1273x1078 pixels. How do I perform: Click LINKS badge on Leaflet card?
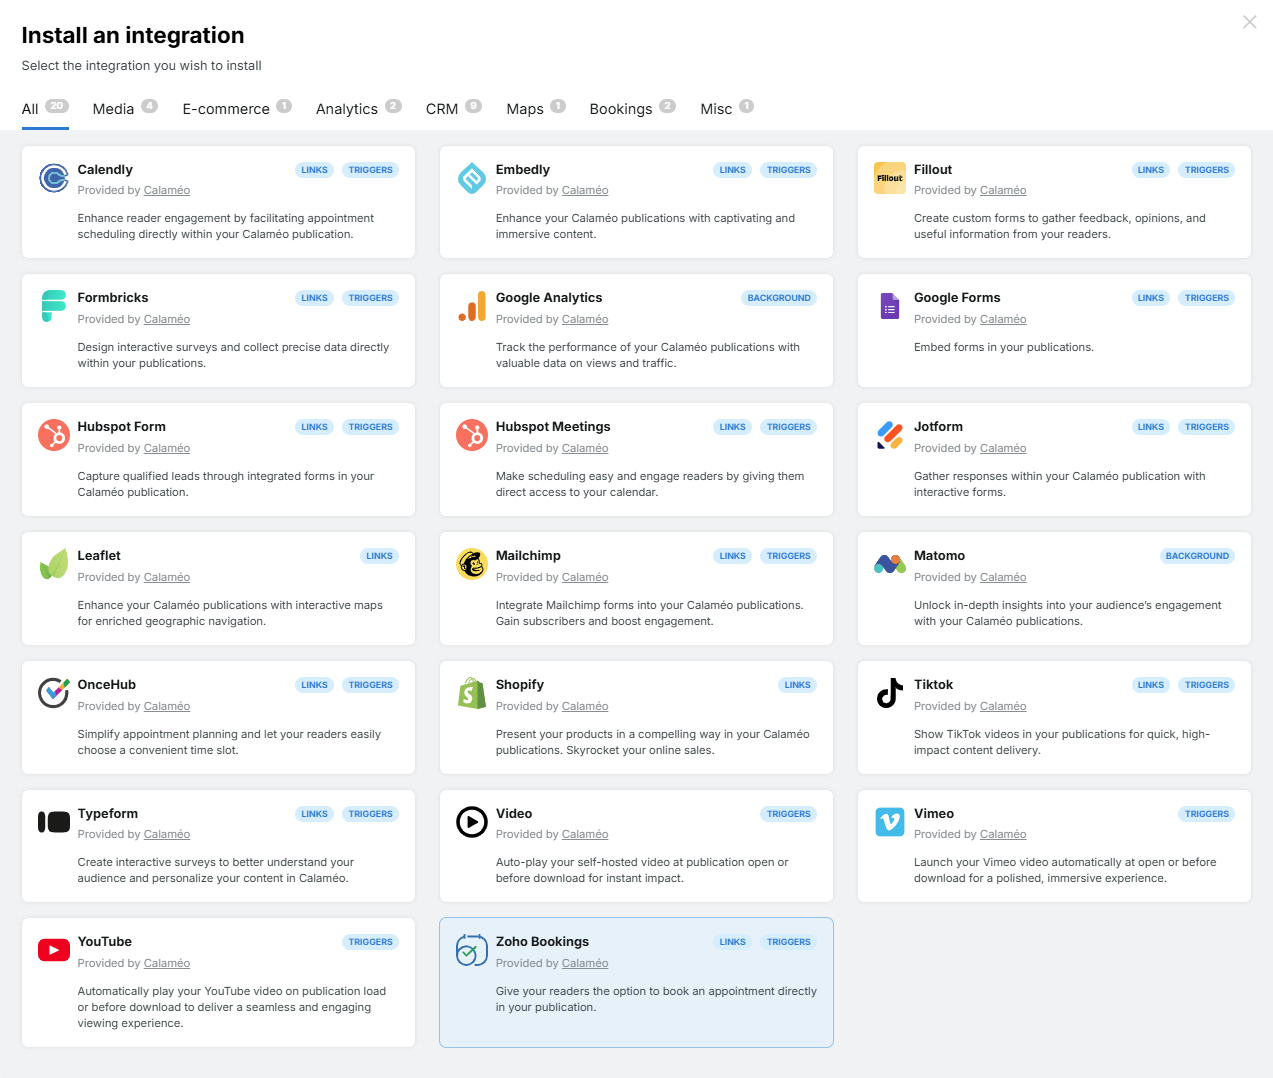click(x=379, y=556)
